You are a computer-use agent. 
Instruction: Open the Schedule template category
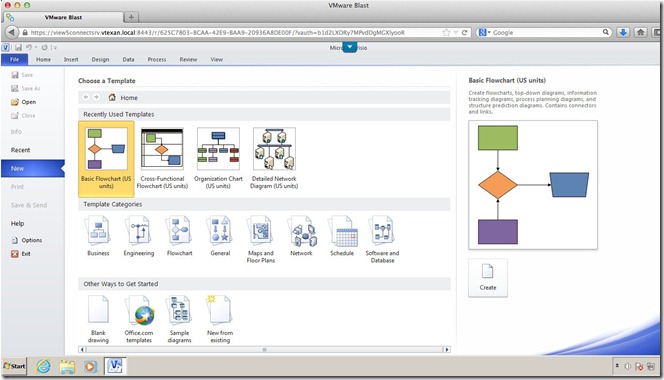click(x=342, y=236)
